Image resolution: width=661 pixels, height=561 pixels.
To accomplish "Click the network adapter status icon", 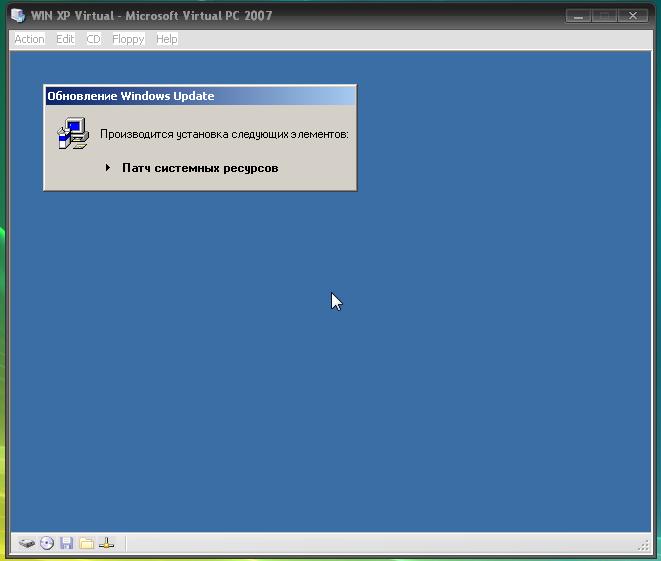I will click(106, 543).
